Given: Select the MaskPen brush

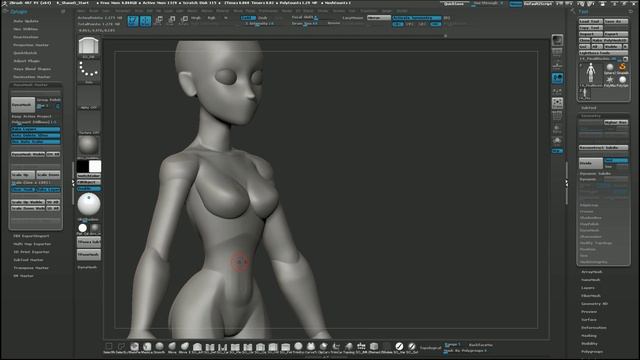Looking at the screenshot, I should tap(134, 348).
